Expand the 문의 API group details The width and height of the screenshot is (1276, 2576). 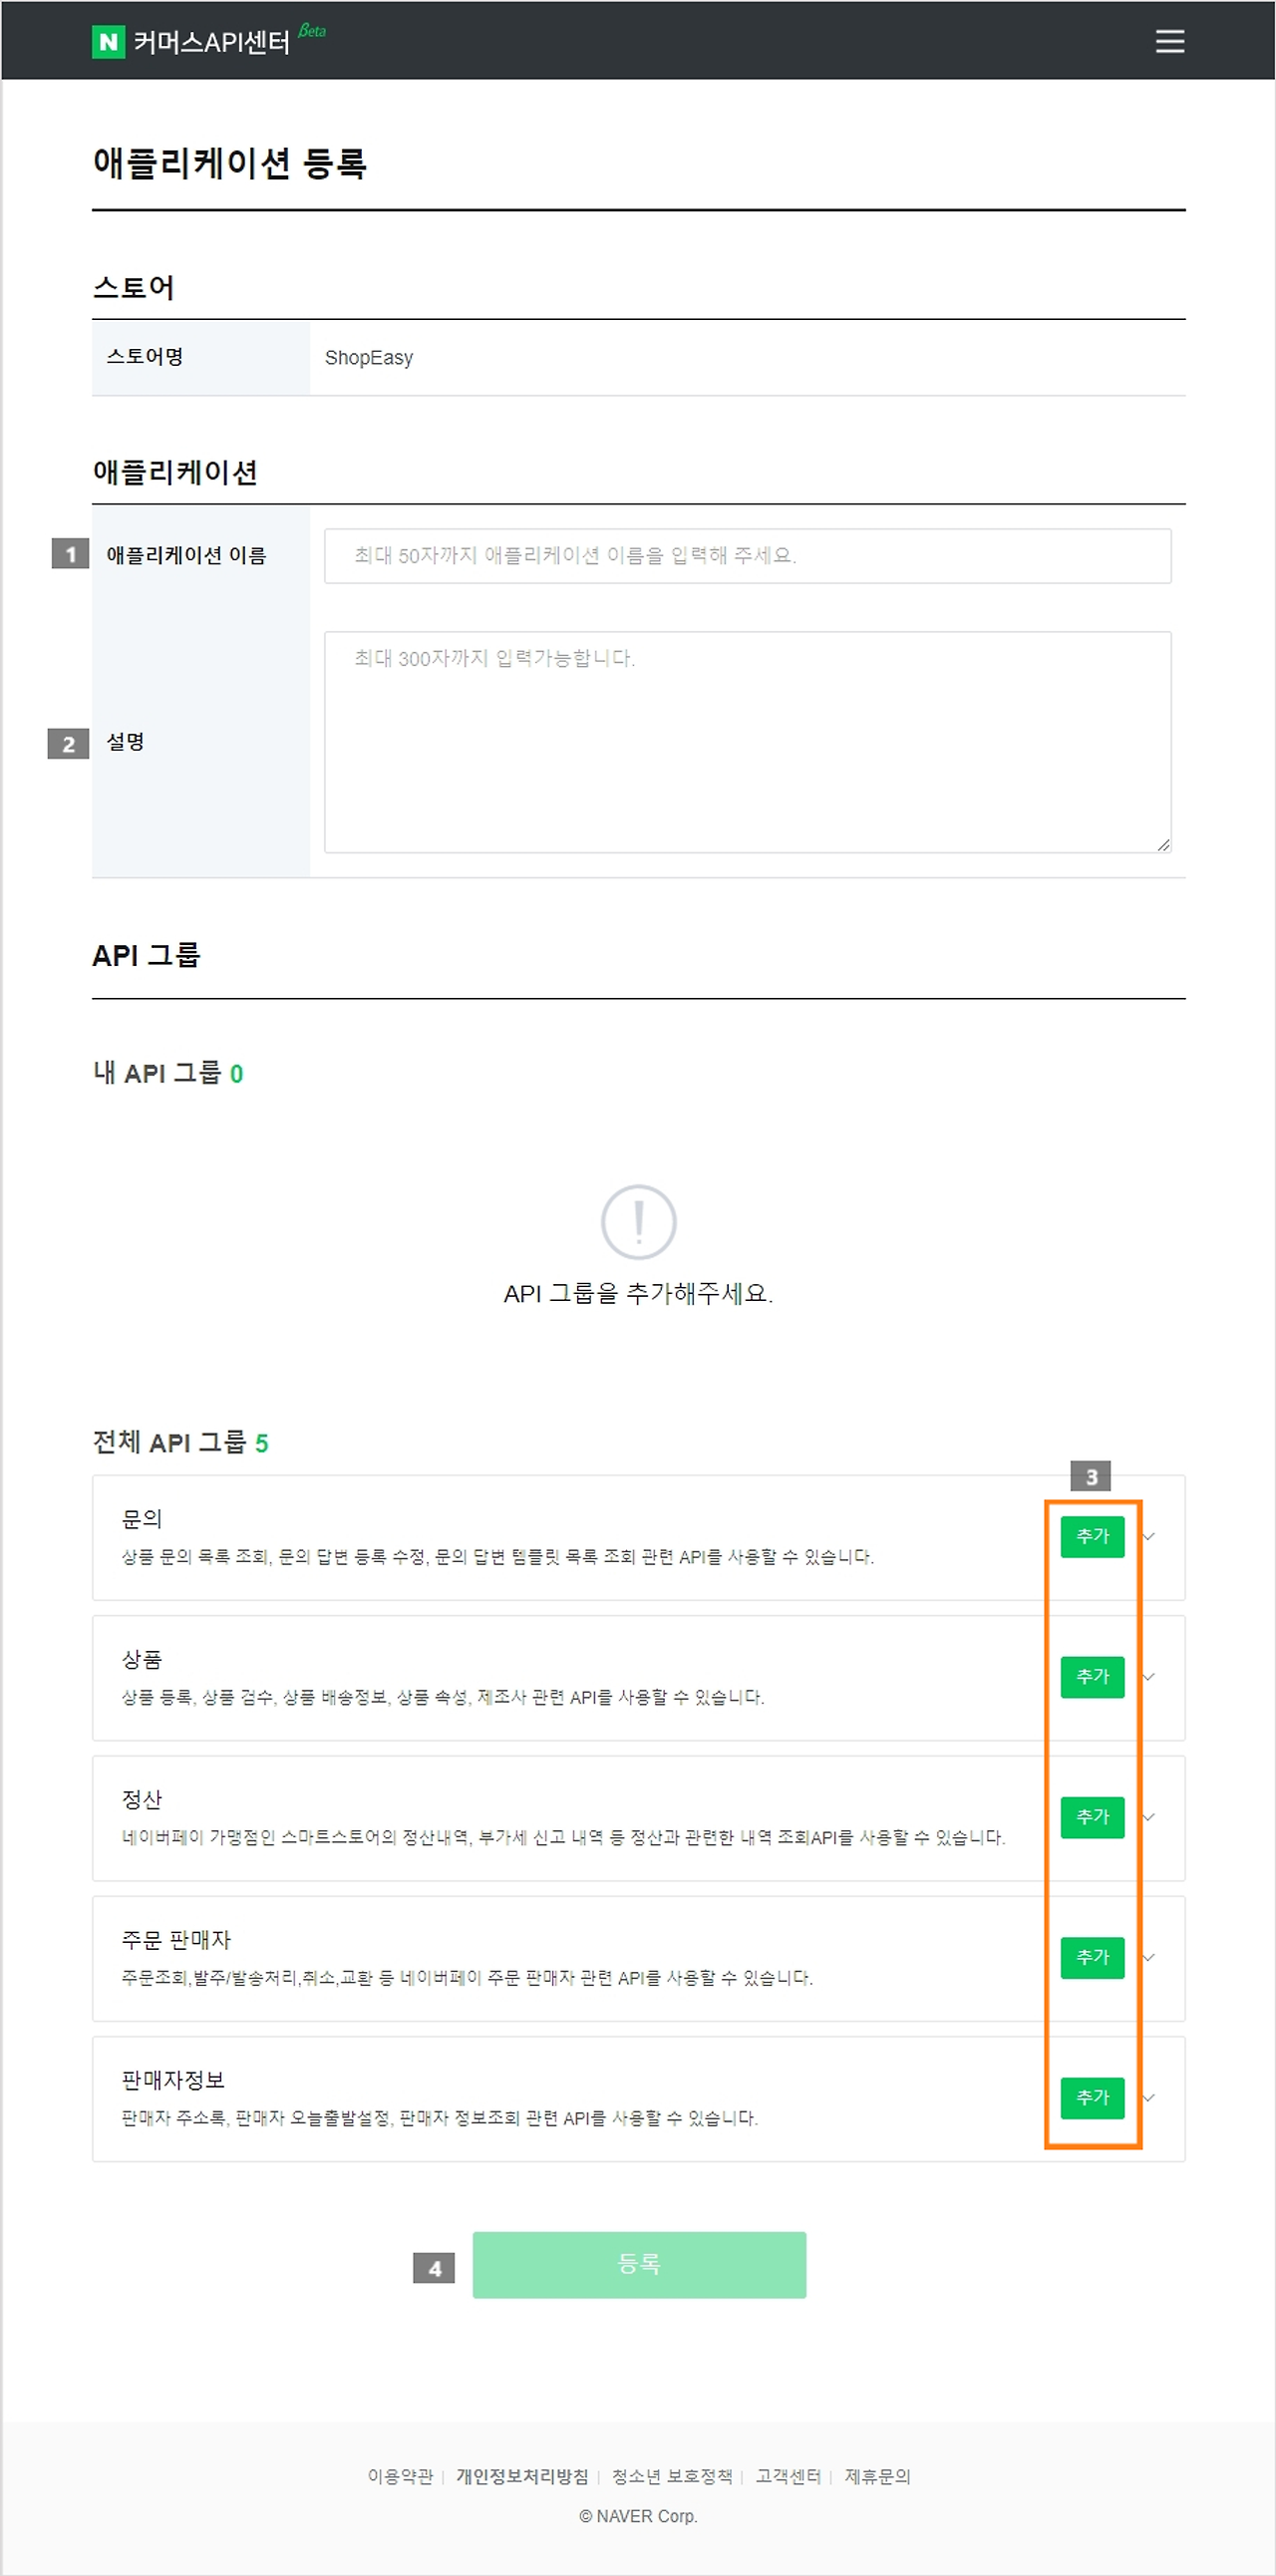(1149, 1537)
